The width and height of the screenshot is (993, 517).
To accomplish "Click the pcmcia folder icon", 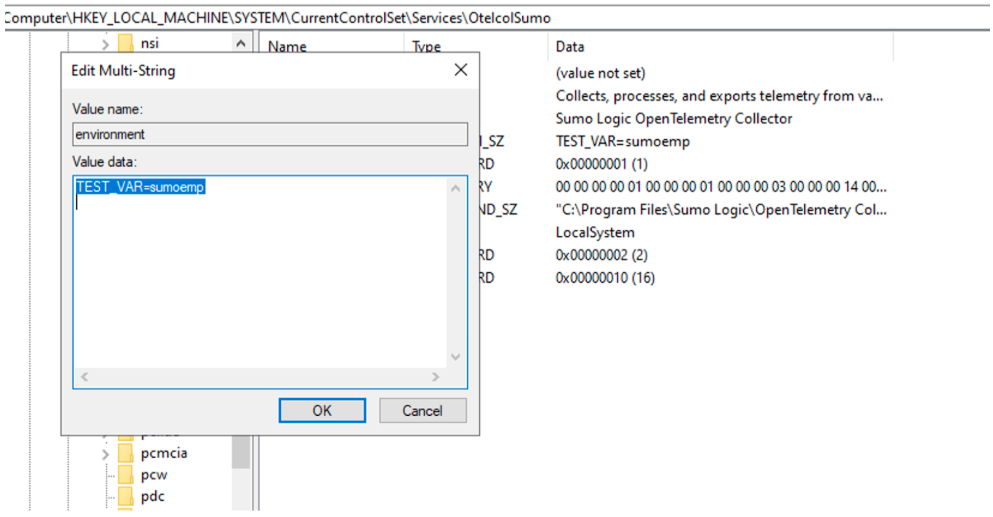I will point(125,453).
